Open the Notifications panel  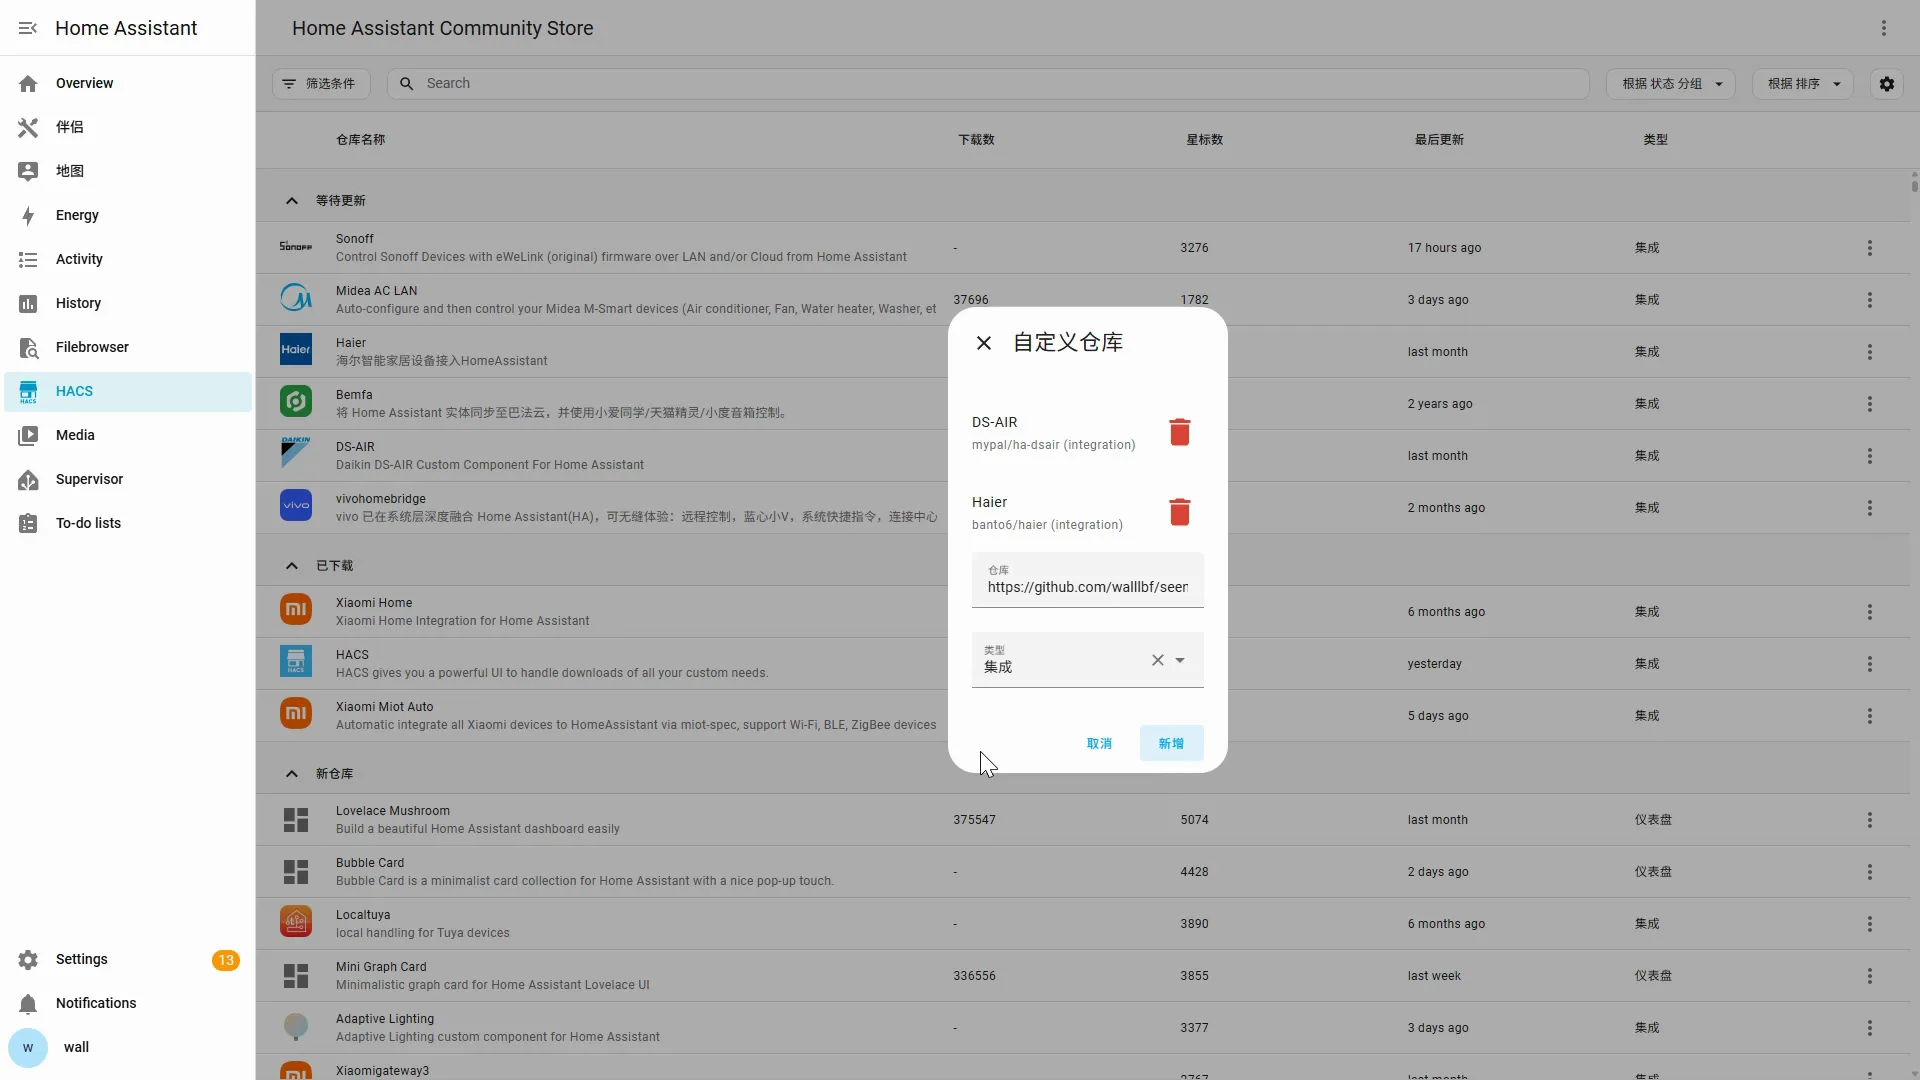tap(128, 1003)
